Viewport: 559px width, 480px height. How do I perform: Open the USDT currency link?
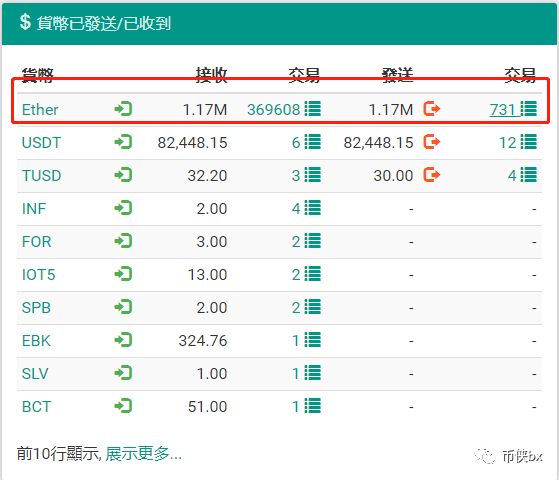tap(41, 143)
